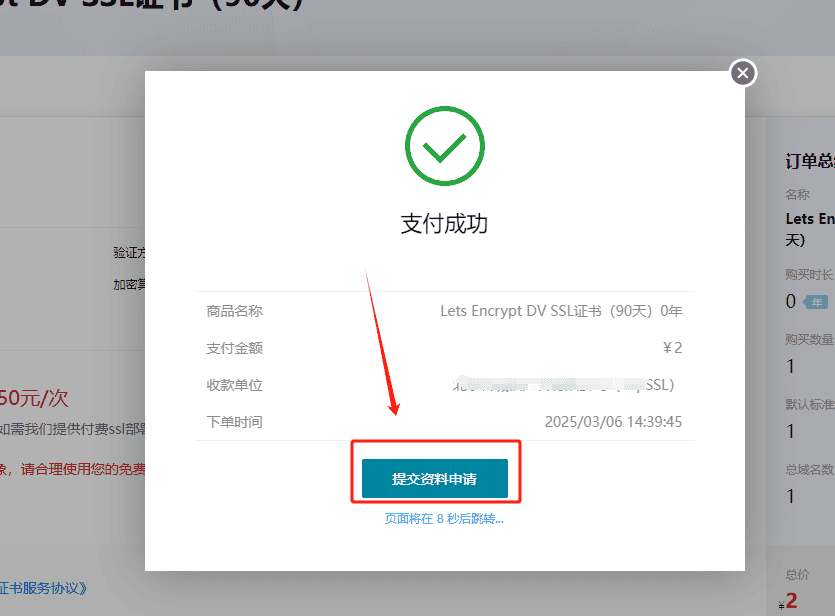Viewport: 835px width, 616px height.
Task: Close the payment success dialog
Action: tap(743, 73)
